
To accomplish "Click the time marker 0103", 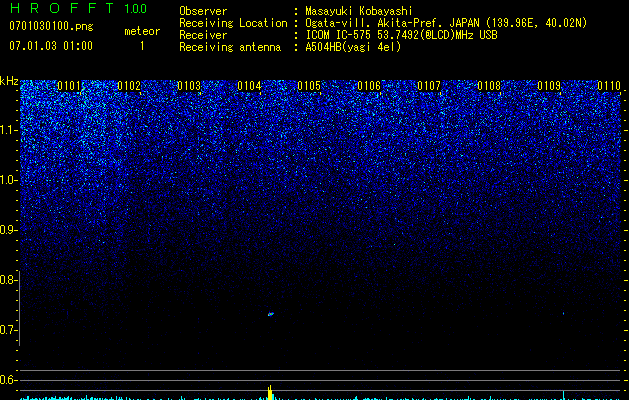I will [x=189, y=86].
